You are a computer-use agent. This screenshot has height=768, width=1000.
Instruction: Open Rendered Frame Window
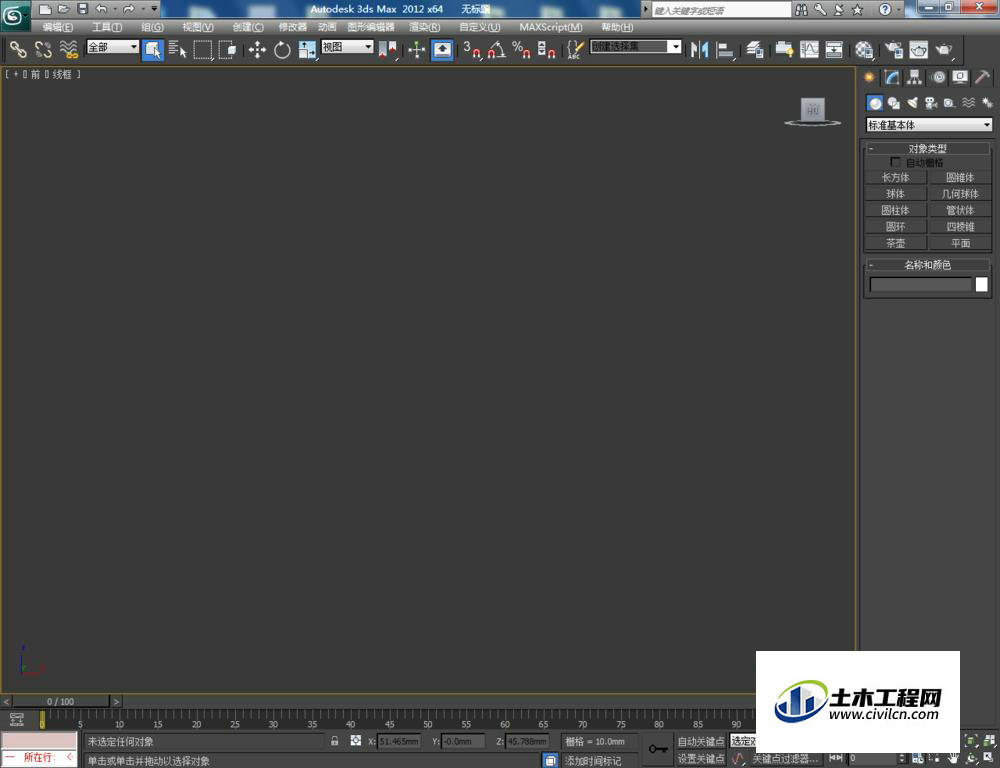point(918,49)
